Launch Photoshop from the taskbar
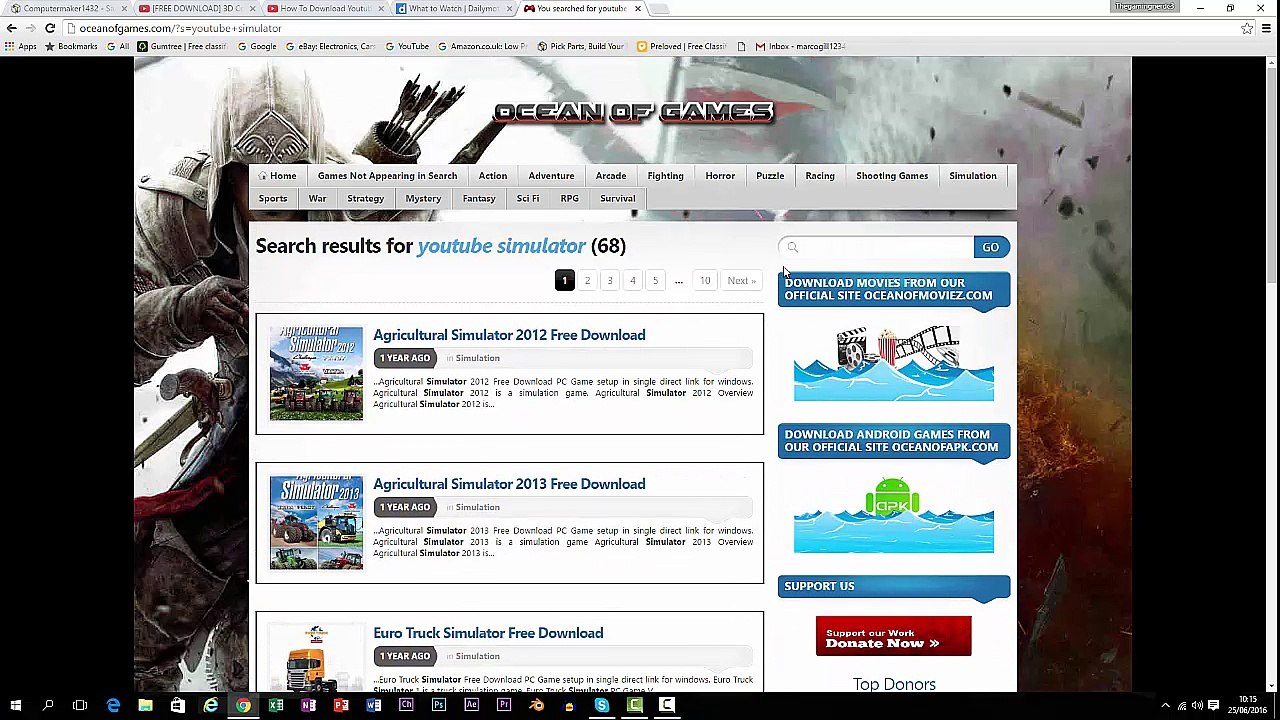This screenshot has width=1280, height=720. click(x=439, y=706)
